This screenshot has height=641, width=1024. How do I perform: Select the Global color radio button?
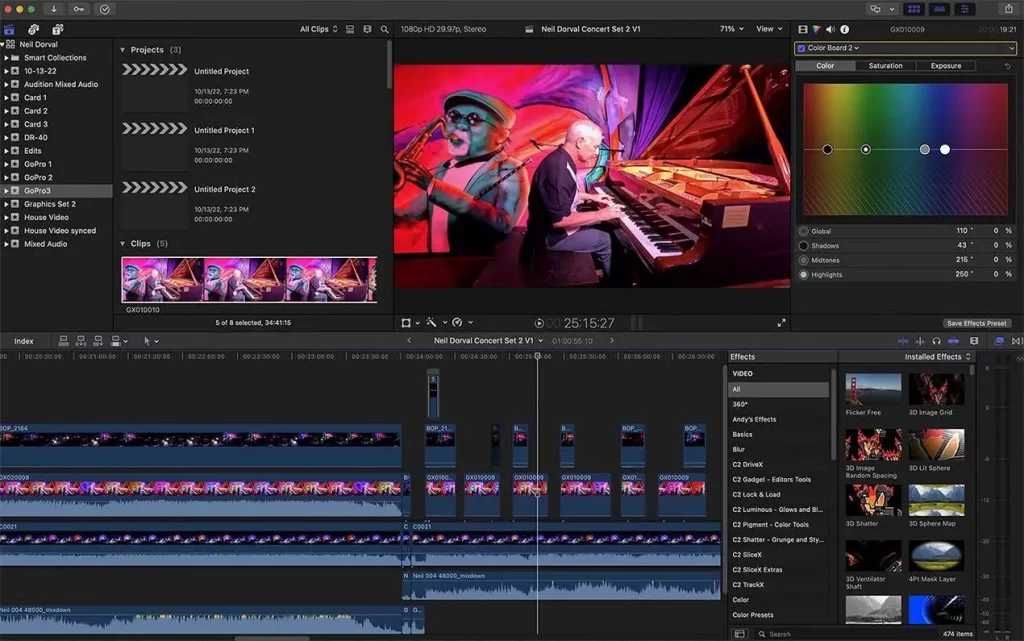point(804,231)
